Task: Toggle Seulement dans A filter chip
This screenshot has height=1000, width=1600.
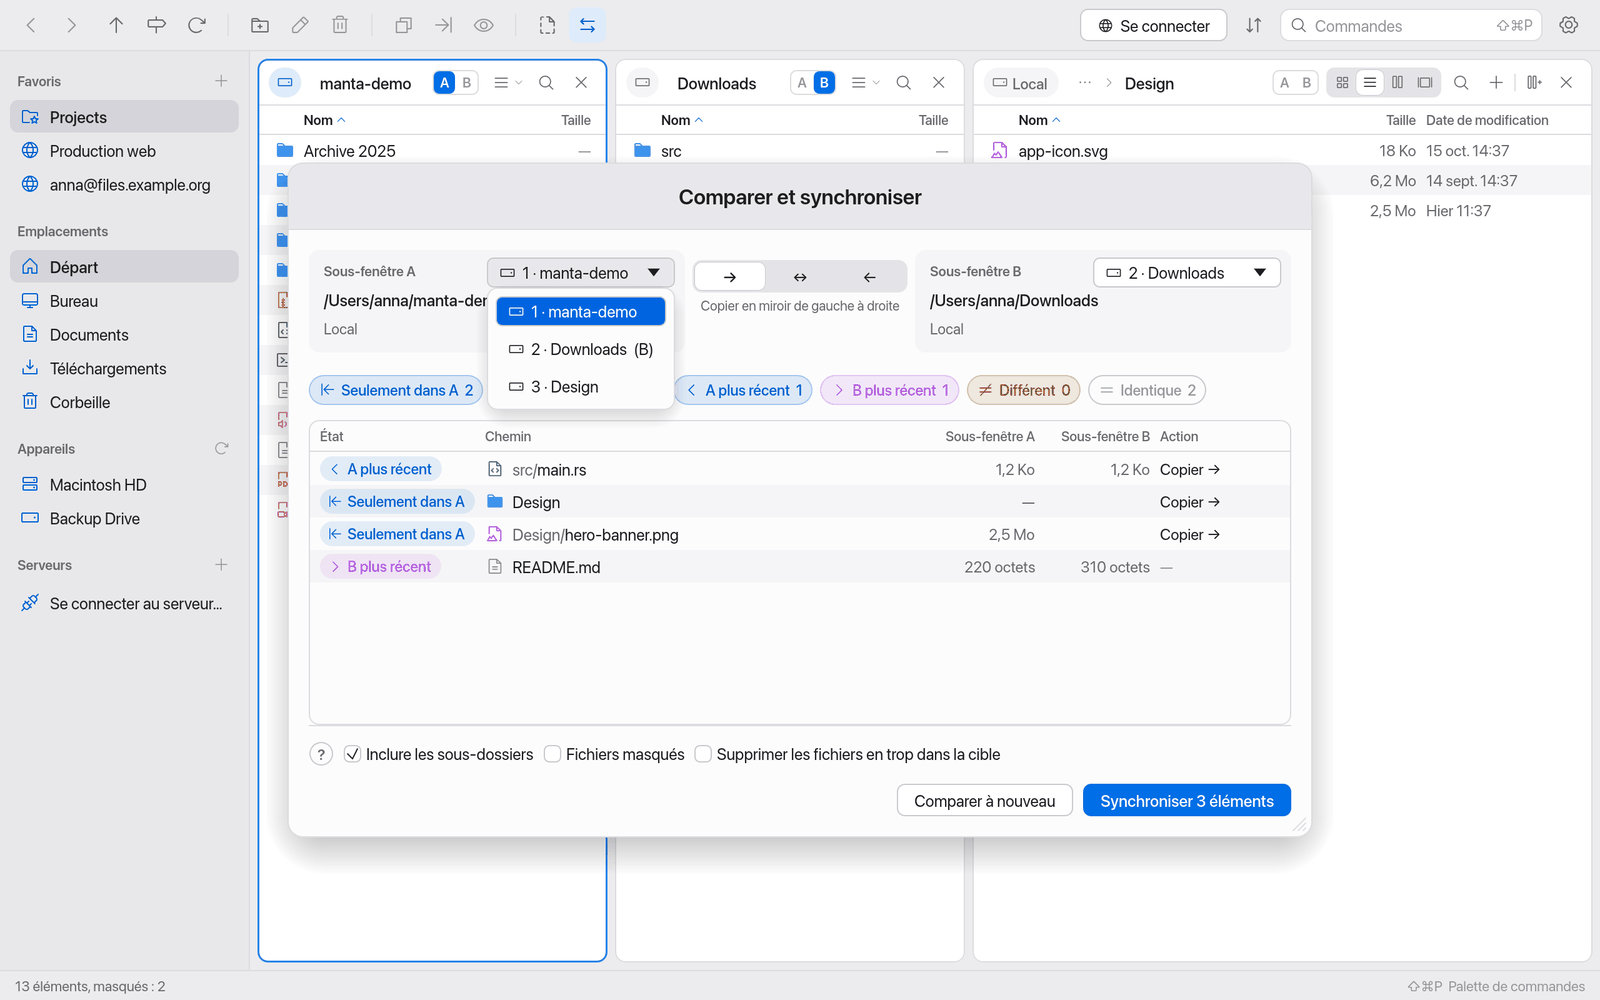Action: [397, 390]
